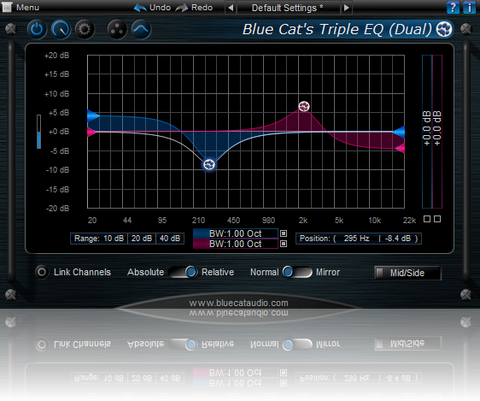The height and width of the screenshot is (401, 480).
Task: Click the pink channel output gain slider
Action: pos(437,132)
